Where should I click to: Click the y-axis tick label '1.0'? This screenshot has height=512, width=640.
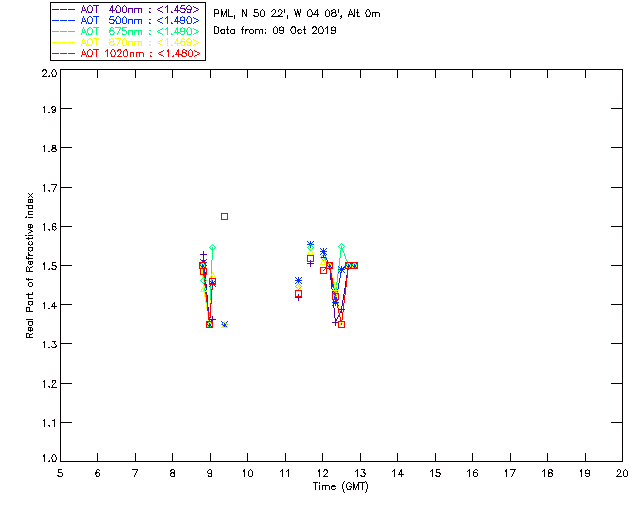(49, 459)
